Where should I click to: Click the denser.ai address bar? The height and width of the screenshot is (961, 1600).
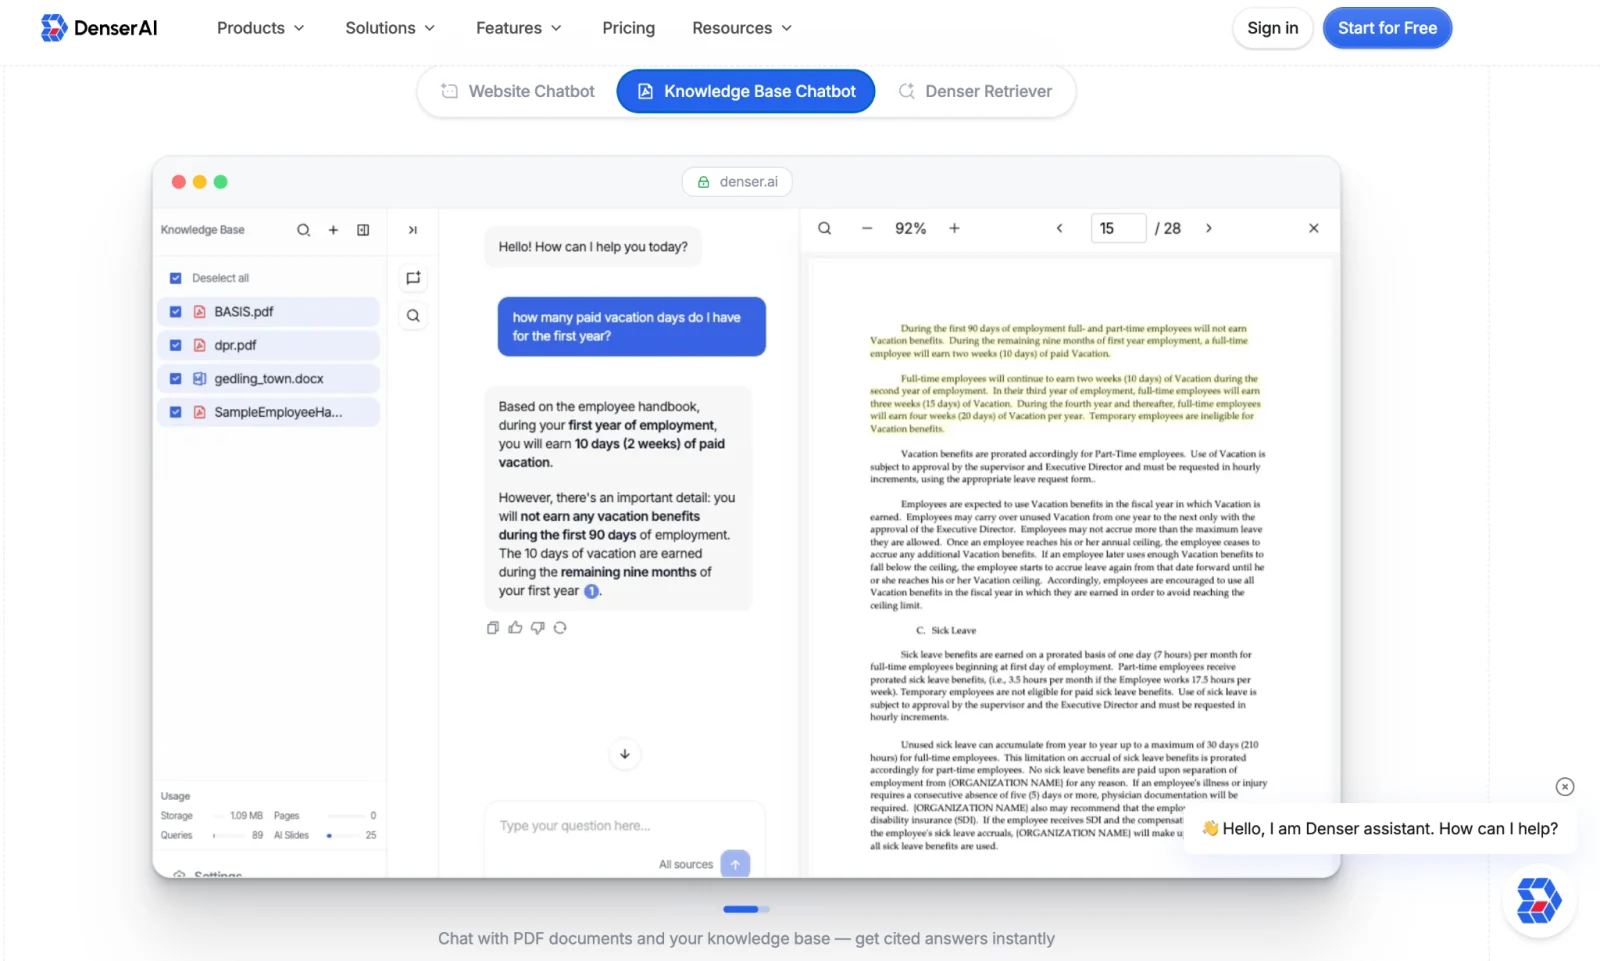point(737,182)
